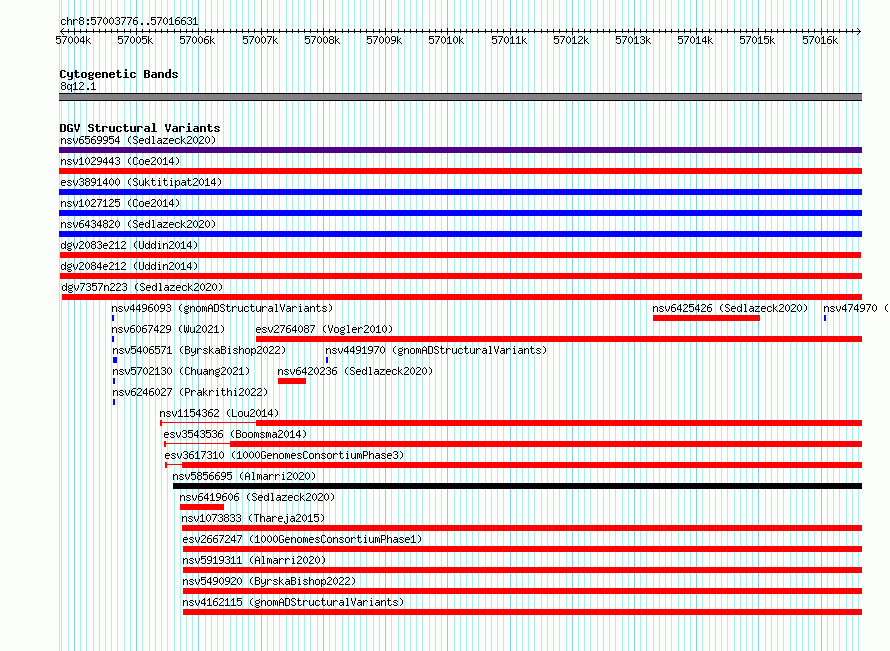
Task: Click blue marker under nsv5406571
Action: 115,360
